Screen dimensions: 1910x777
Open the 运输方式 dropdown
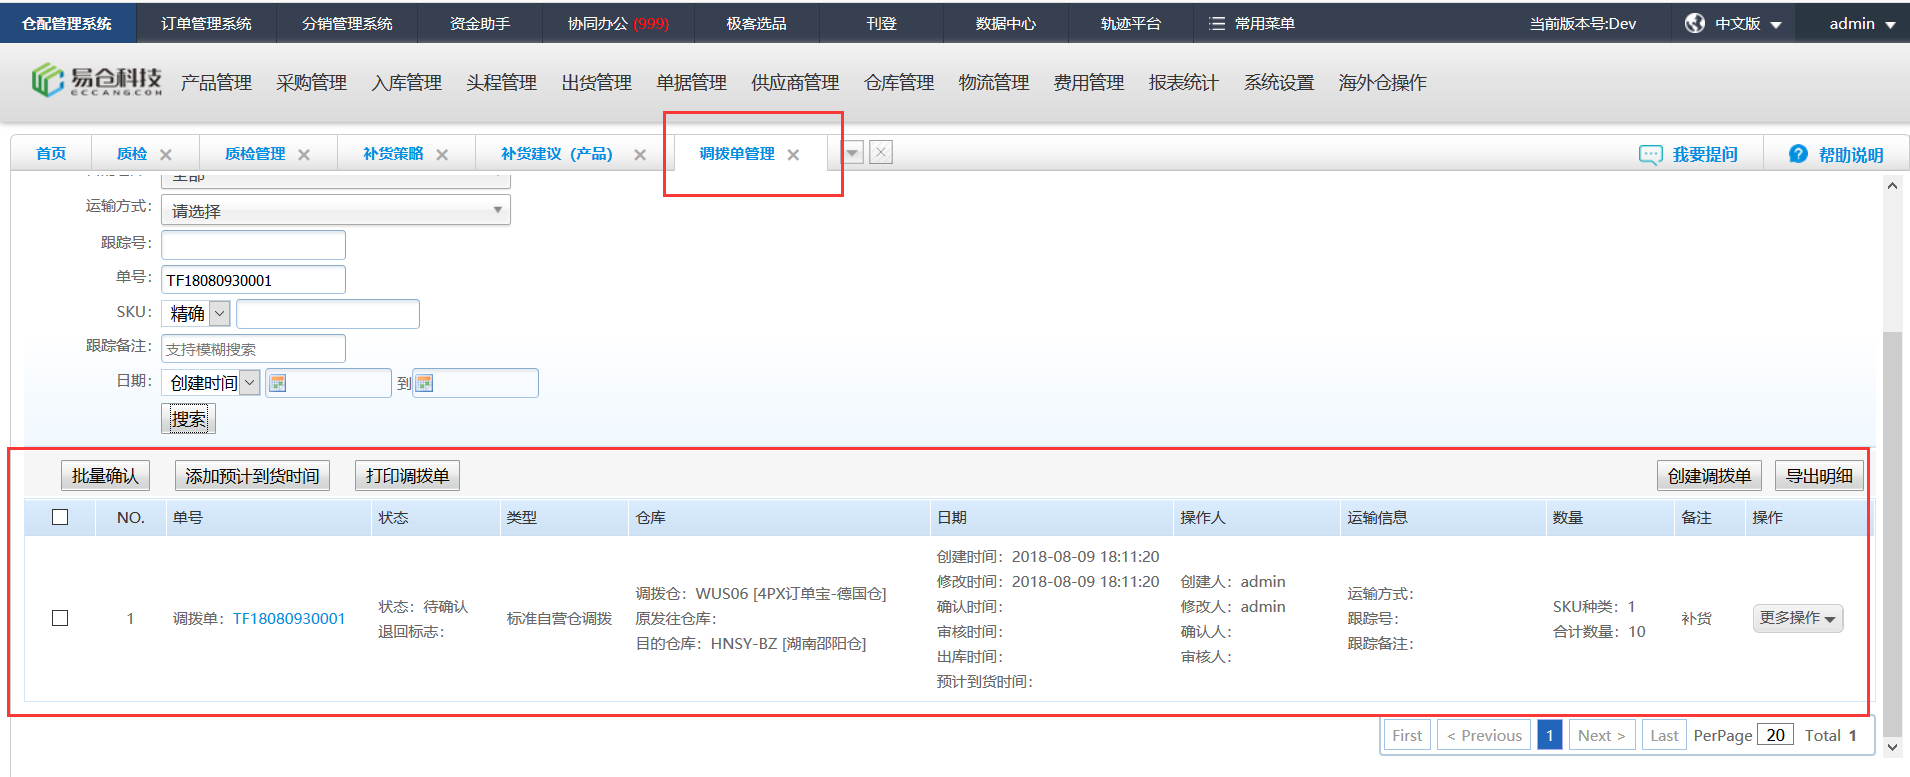(335, 211)
